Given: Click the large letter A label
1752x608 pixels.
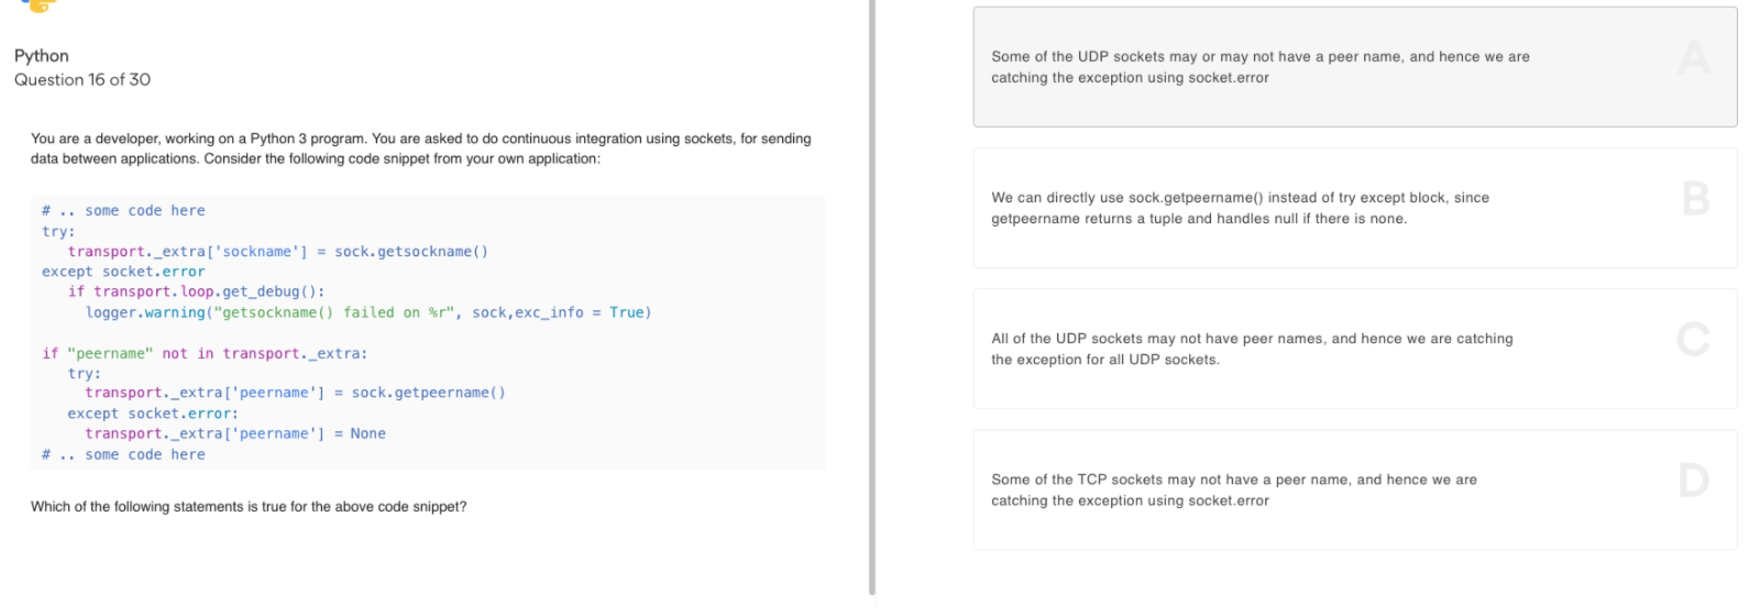Looking at the screenshot, I should click(x=1694, y=58).
